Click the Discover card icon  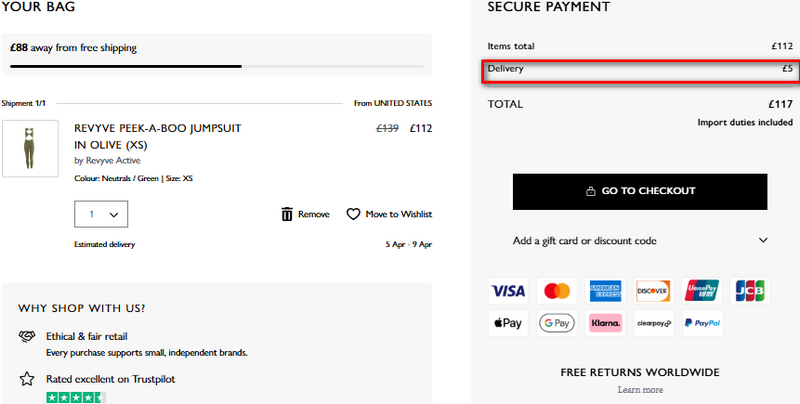coord(653,291)
